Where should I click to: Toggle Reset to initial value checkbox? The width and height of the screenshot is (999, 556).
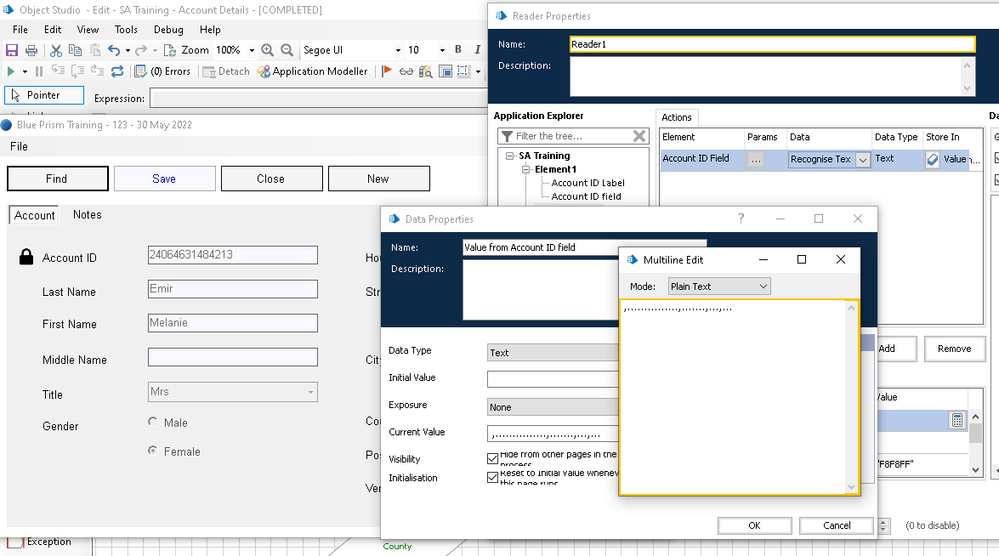[x=492, y=477]
